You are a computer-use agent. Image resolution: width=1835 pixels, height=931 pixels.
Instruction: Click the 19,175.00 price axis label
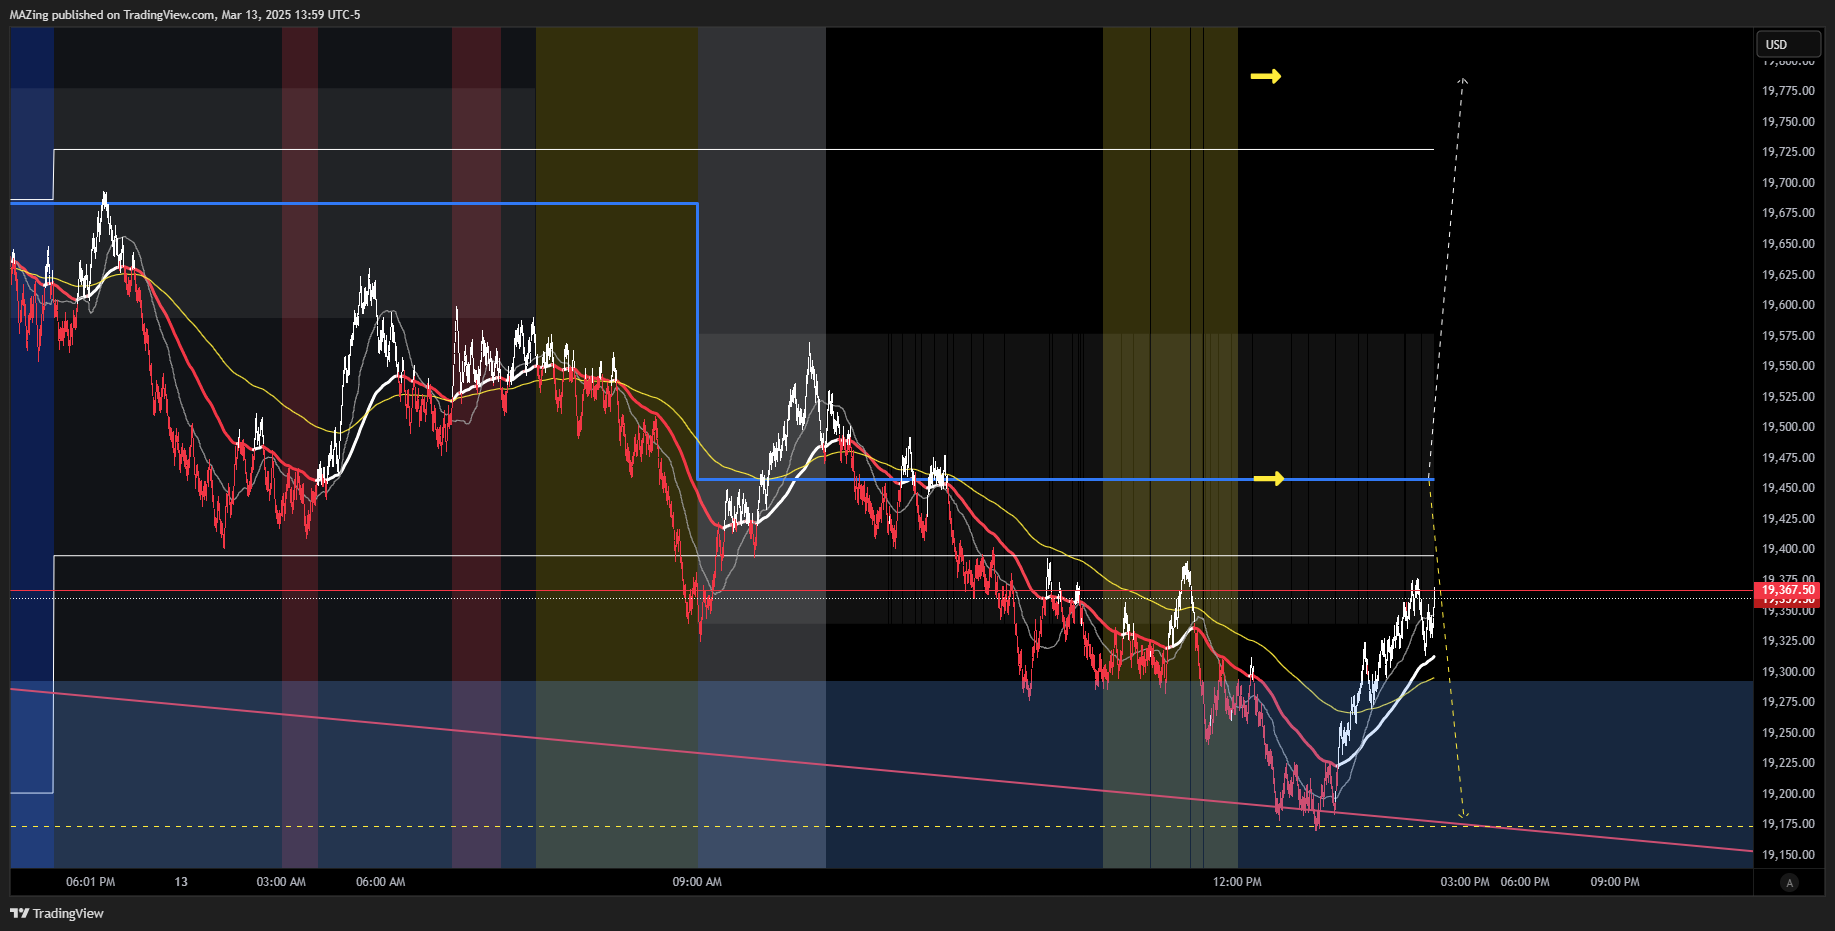tap(1788, 824)
